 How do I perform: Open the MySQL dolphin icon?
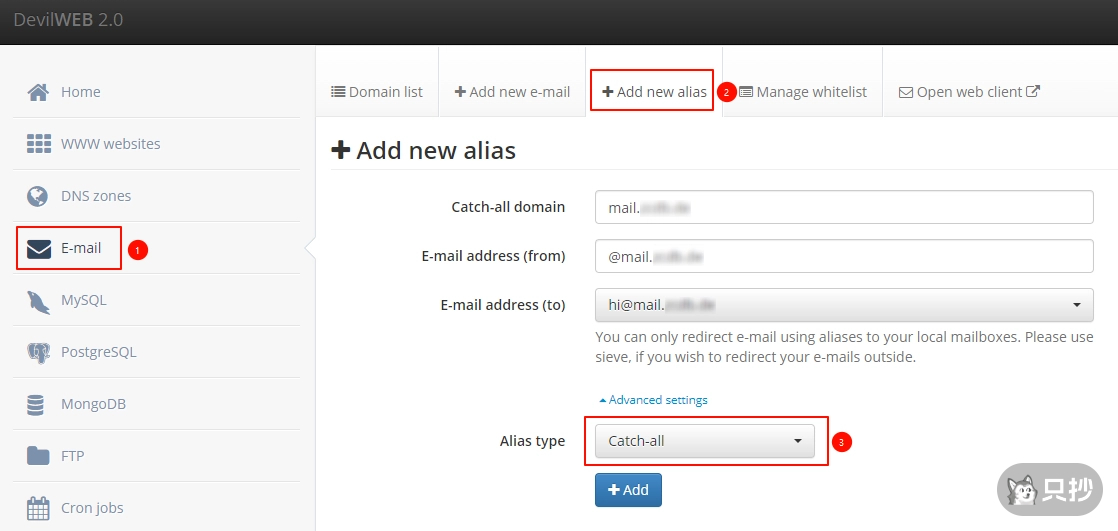[x=38, y=300]
